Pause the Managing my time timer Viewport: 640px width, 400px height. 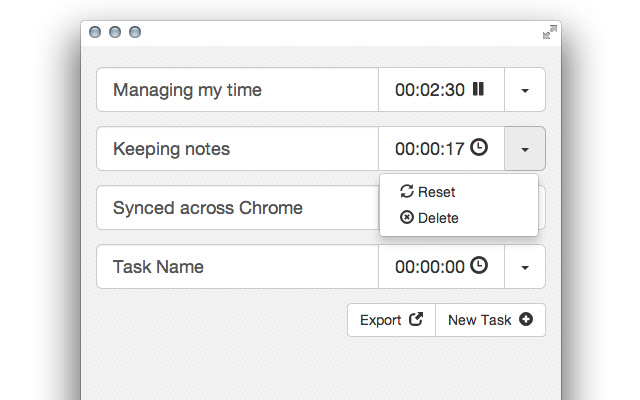(x=478, y=89)
